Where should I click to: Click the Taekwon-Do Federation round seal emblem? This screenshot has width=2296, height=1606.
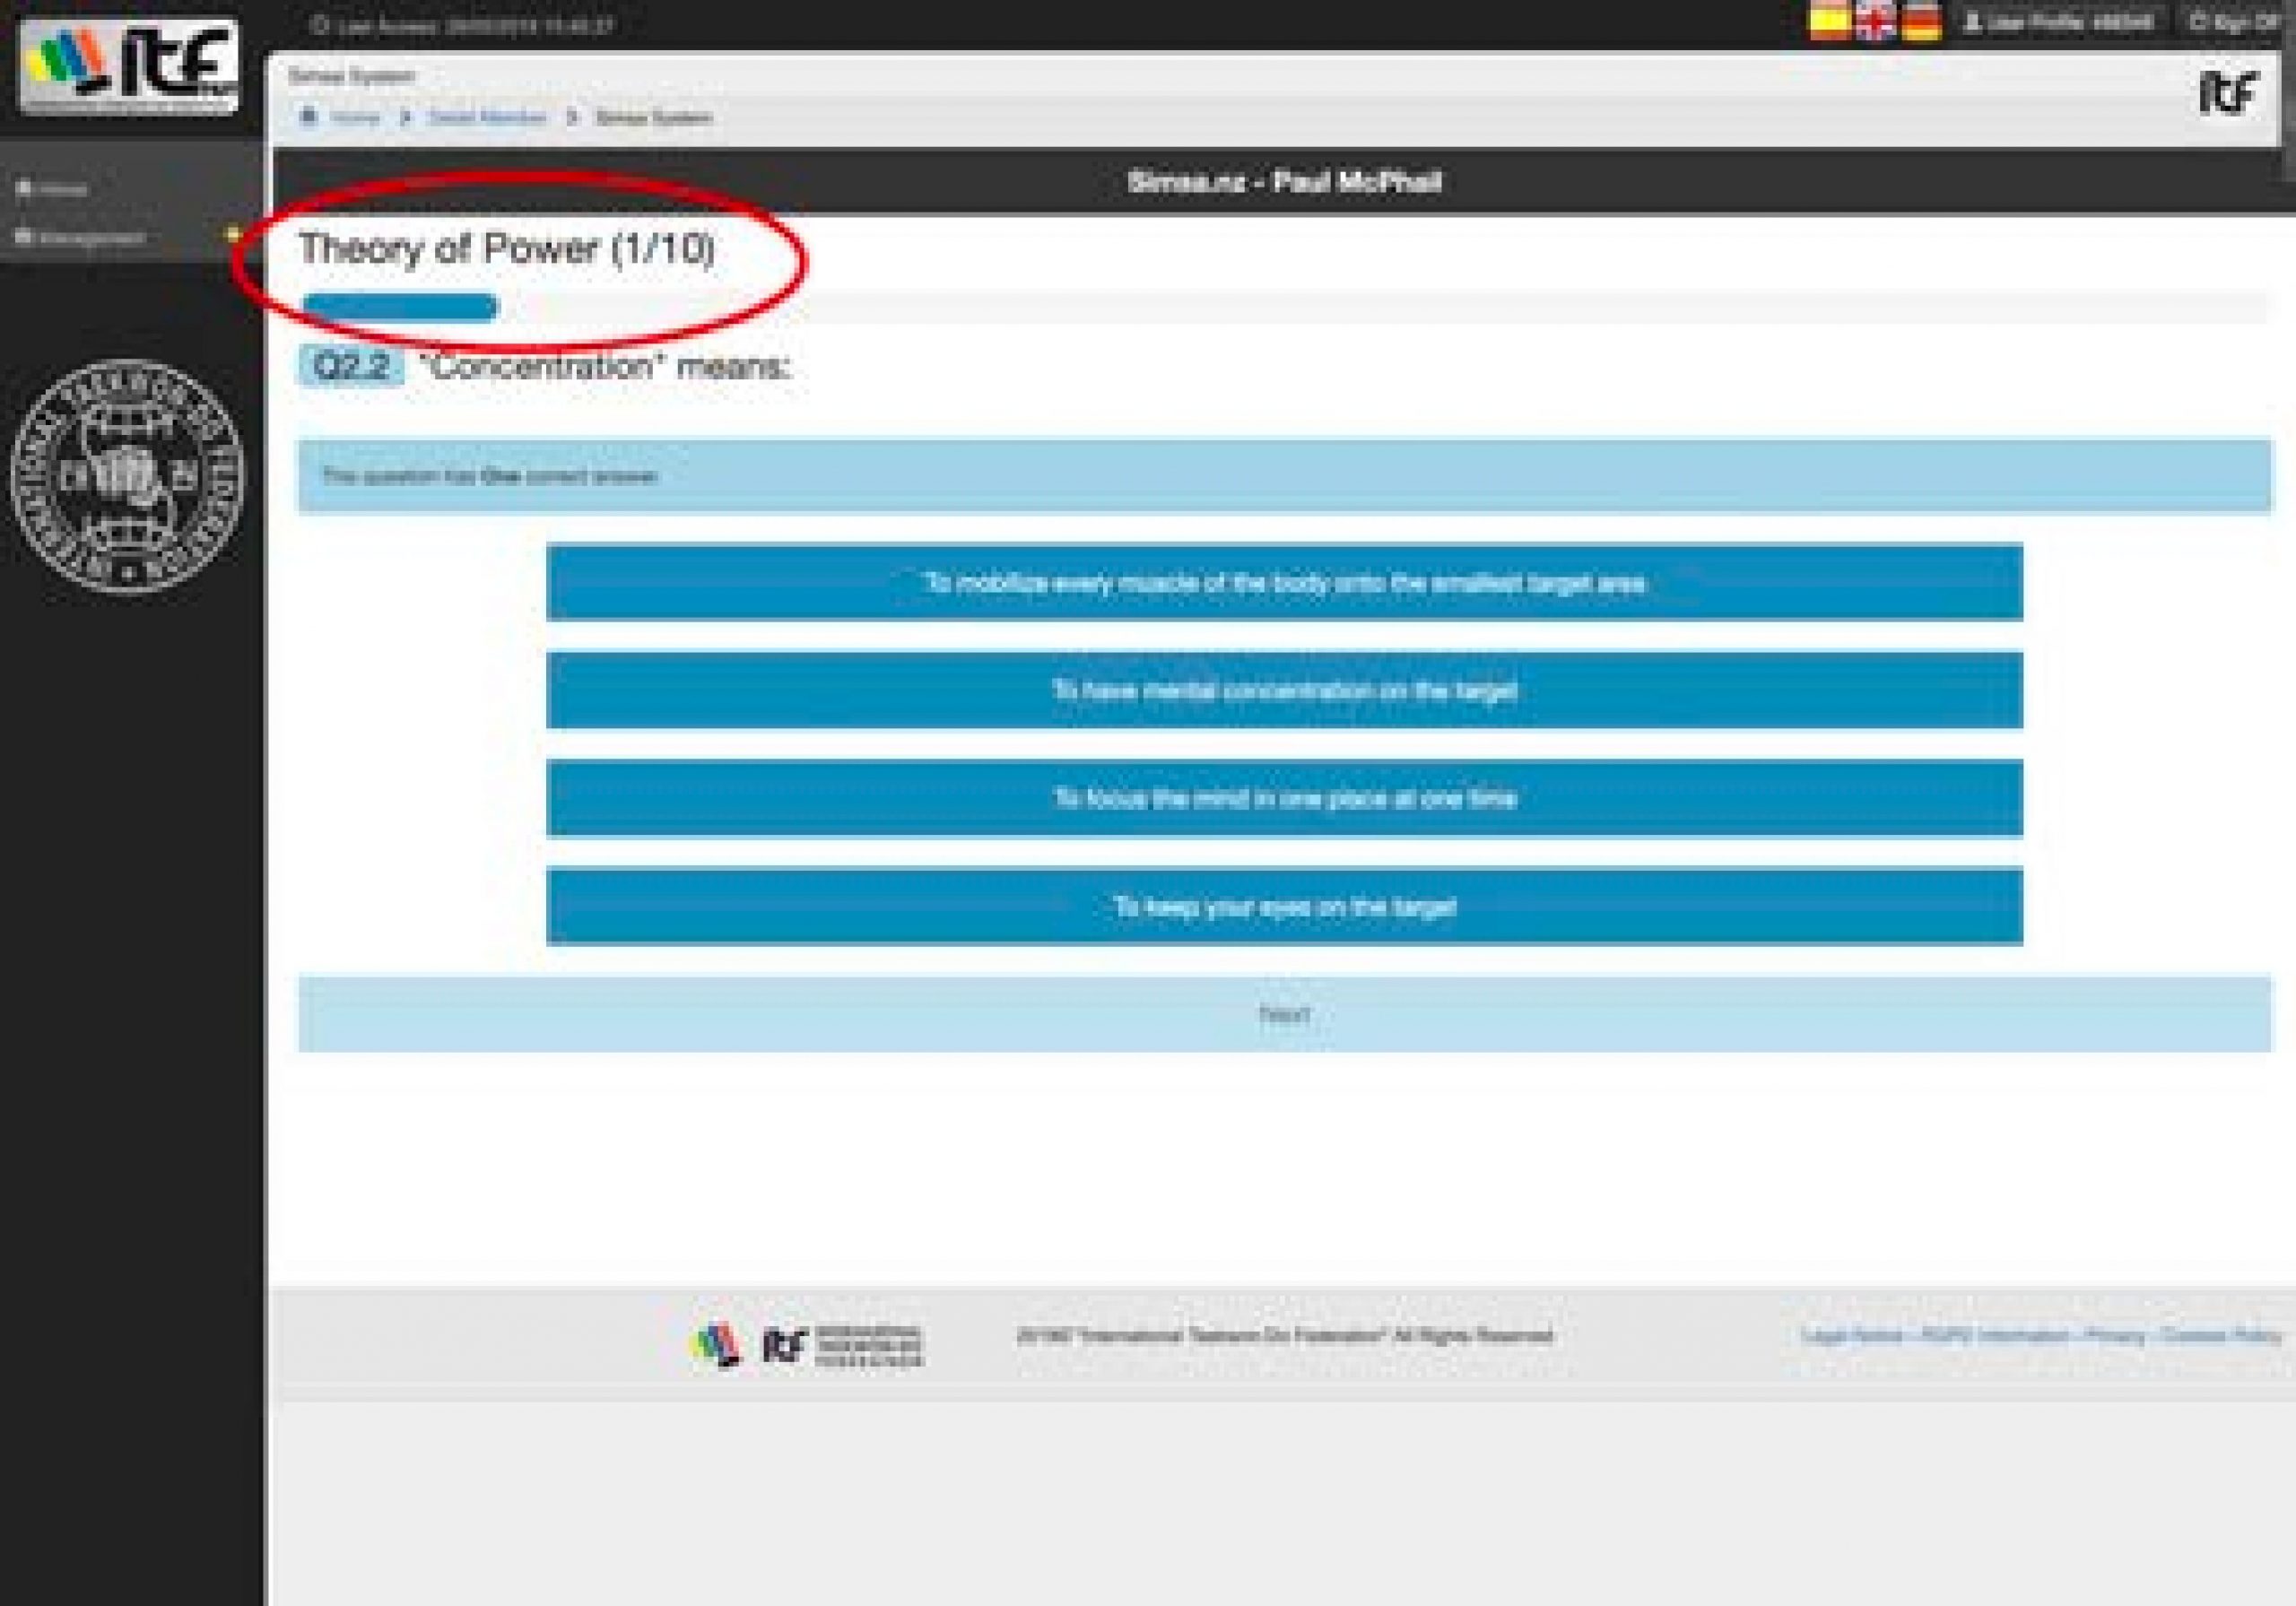(127, 476)
